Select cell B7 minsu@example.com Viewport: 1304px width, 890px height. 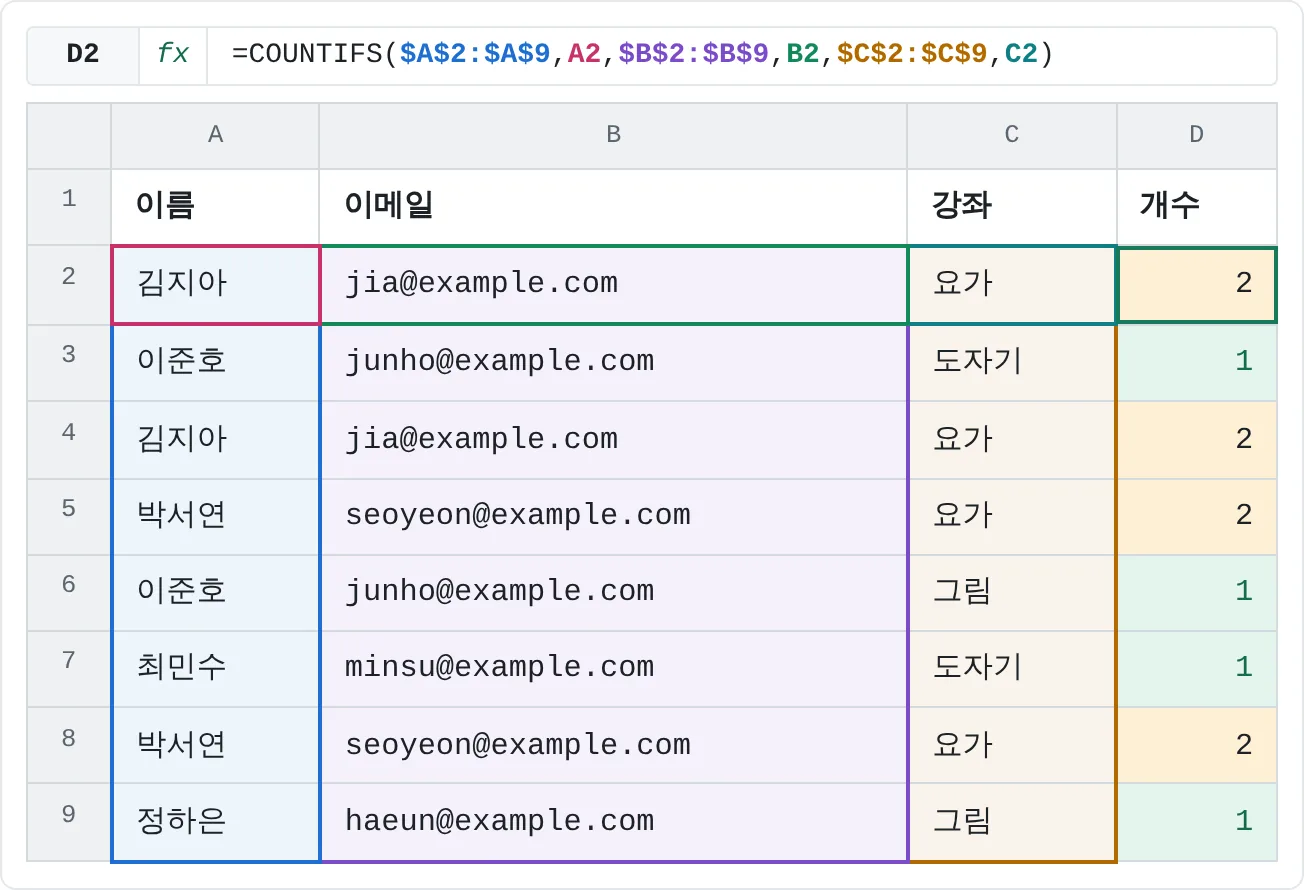click(x=613, y=669)
